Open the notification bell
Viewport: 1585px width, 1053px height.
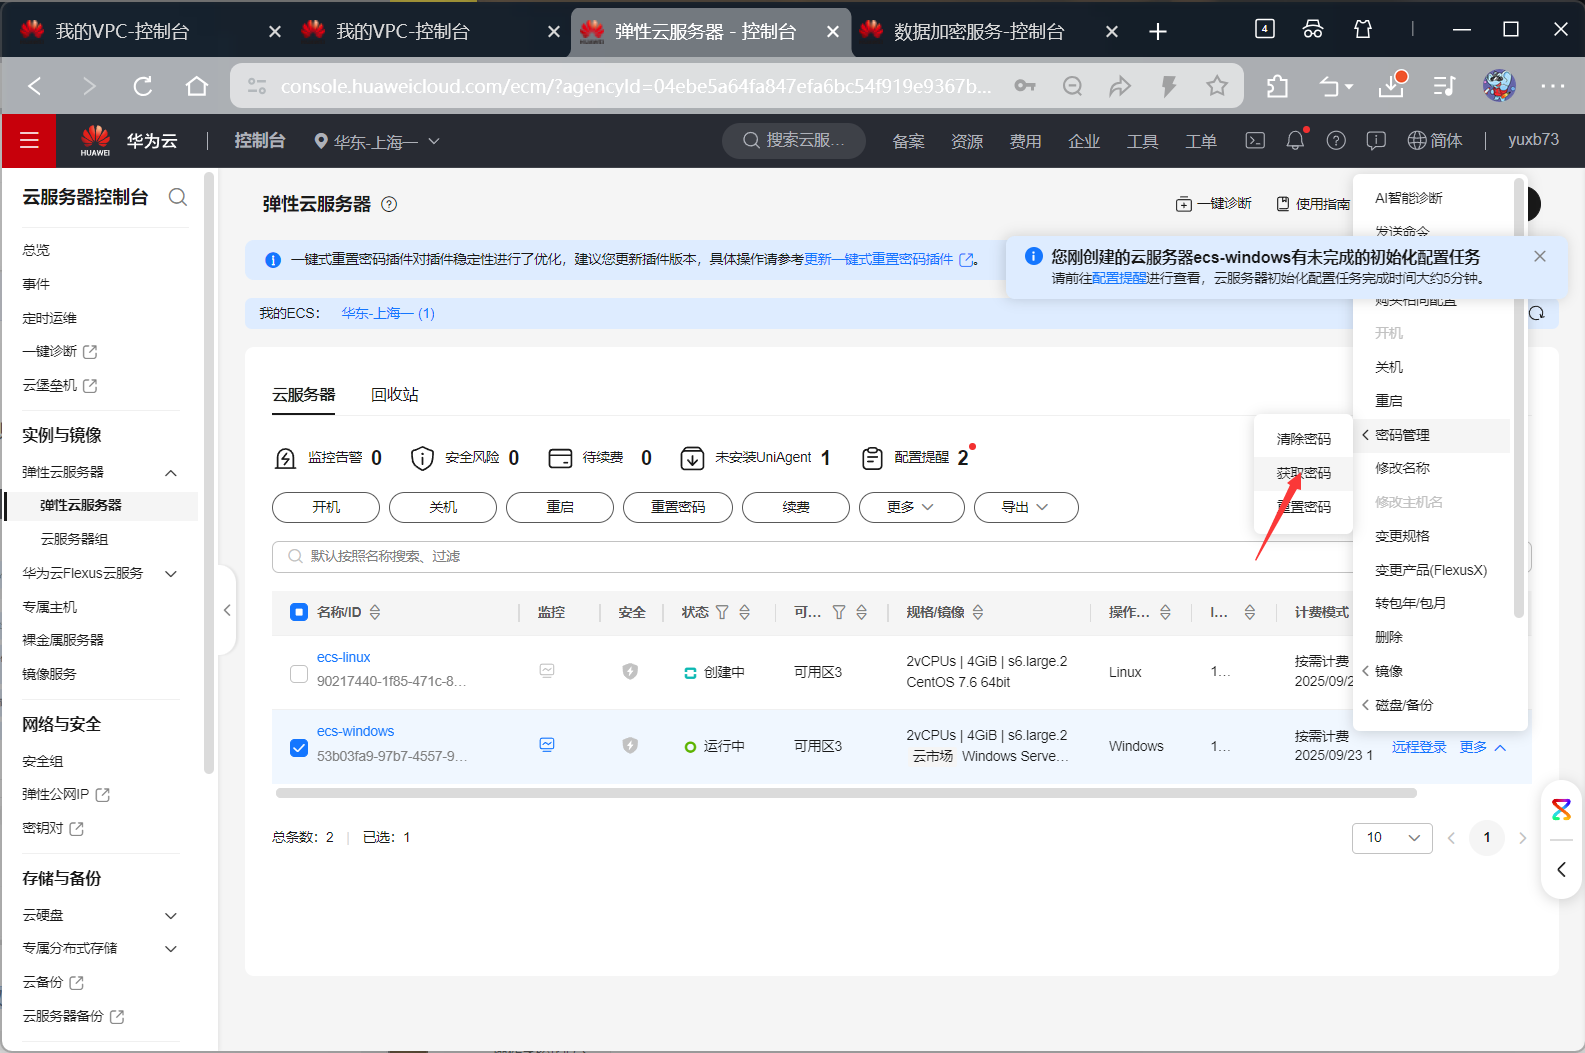click(1295, 141)
